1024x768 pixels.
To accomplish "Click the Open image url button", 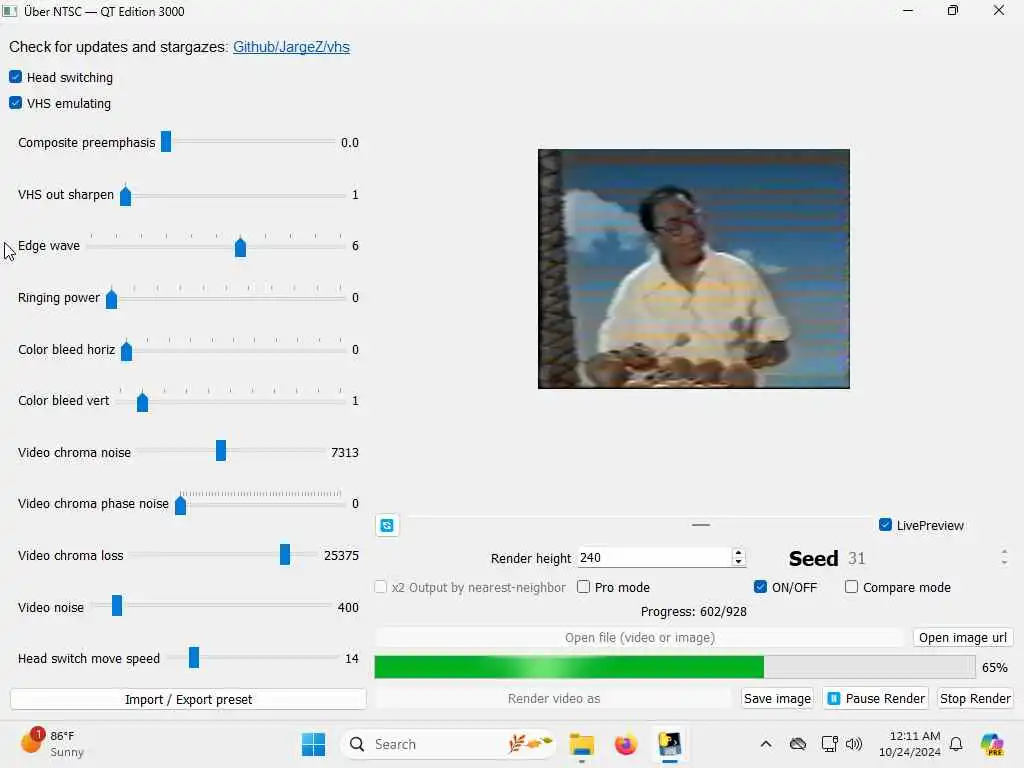I will [x=963, y=637].
